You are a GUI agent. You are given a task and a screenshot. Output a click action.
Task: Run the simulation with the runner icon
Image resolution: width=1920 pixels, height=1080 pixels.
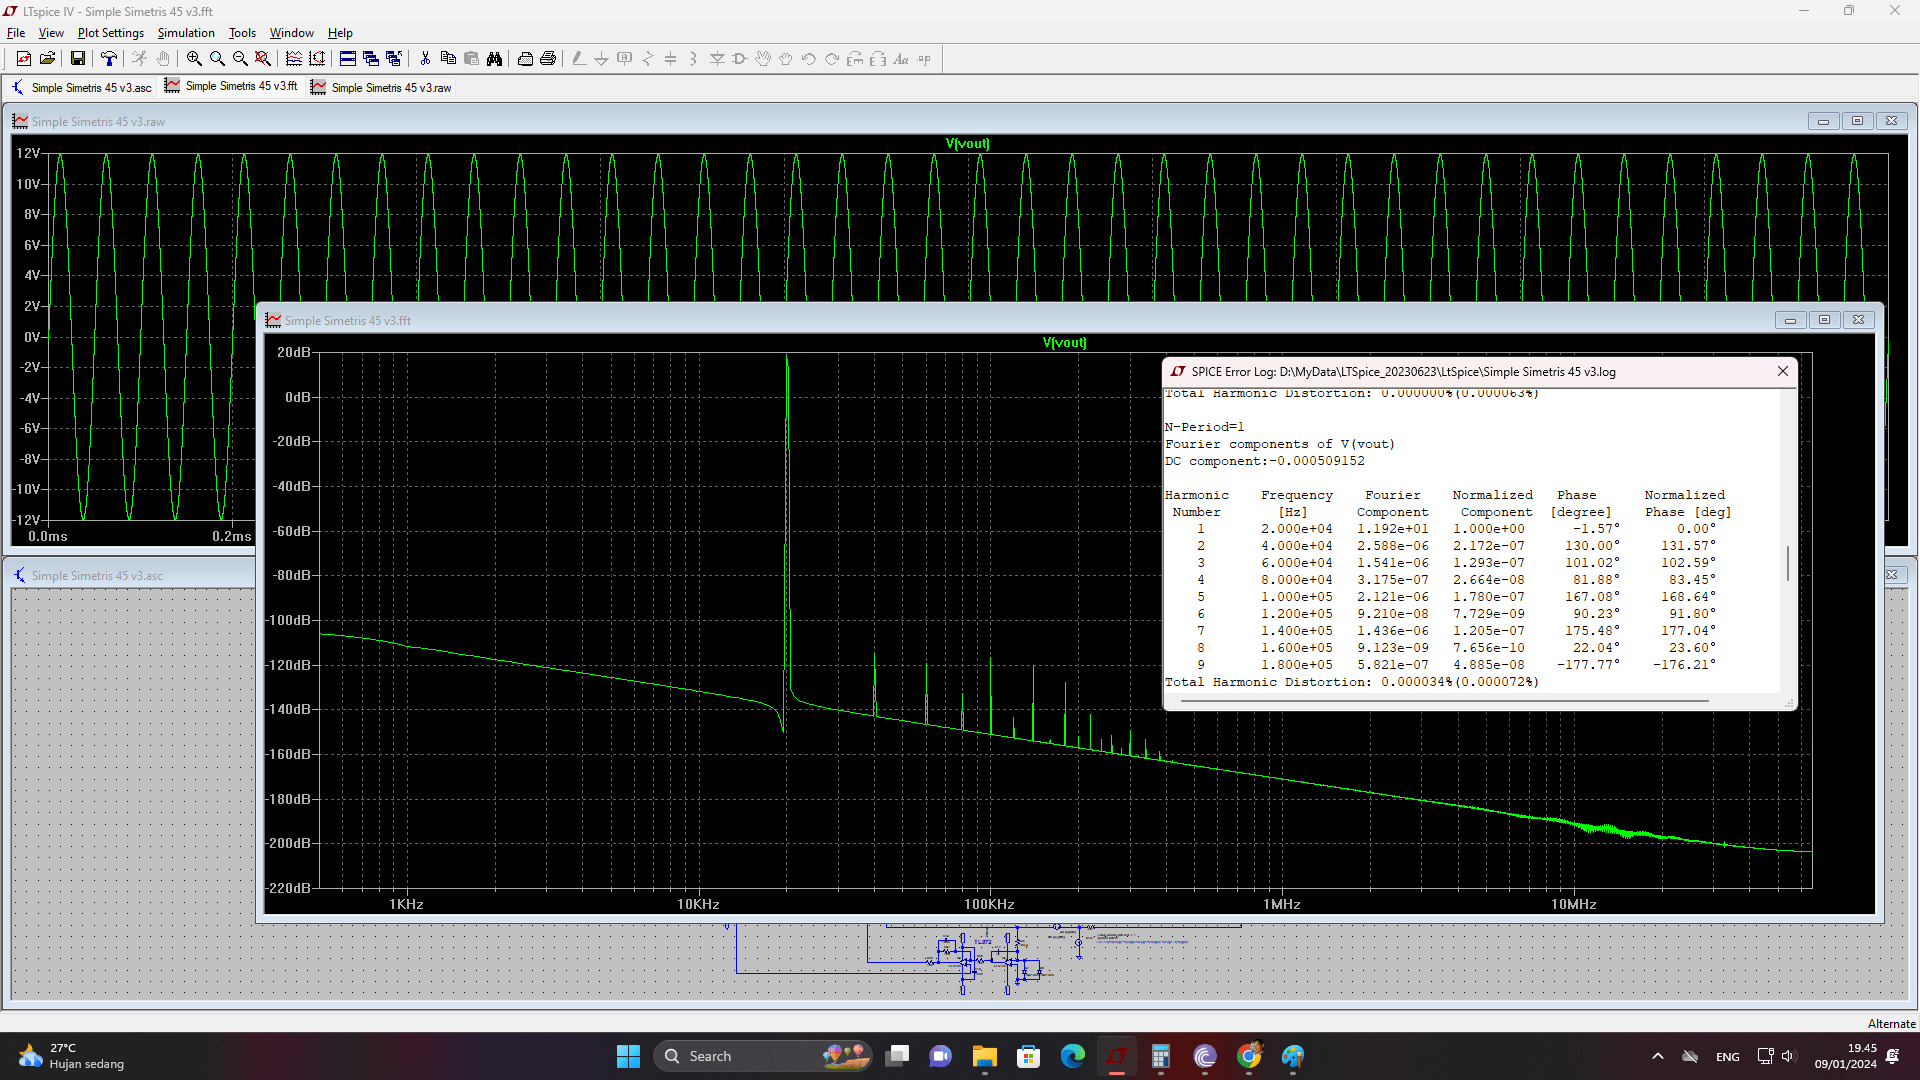139,59
